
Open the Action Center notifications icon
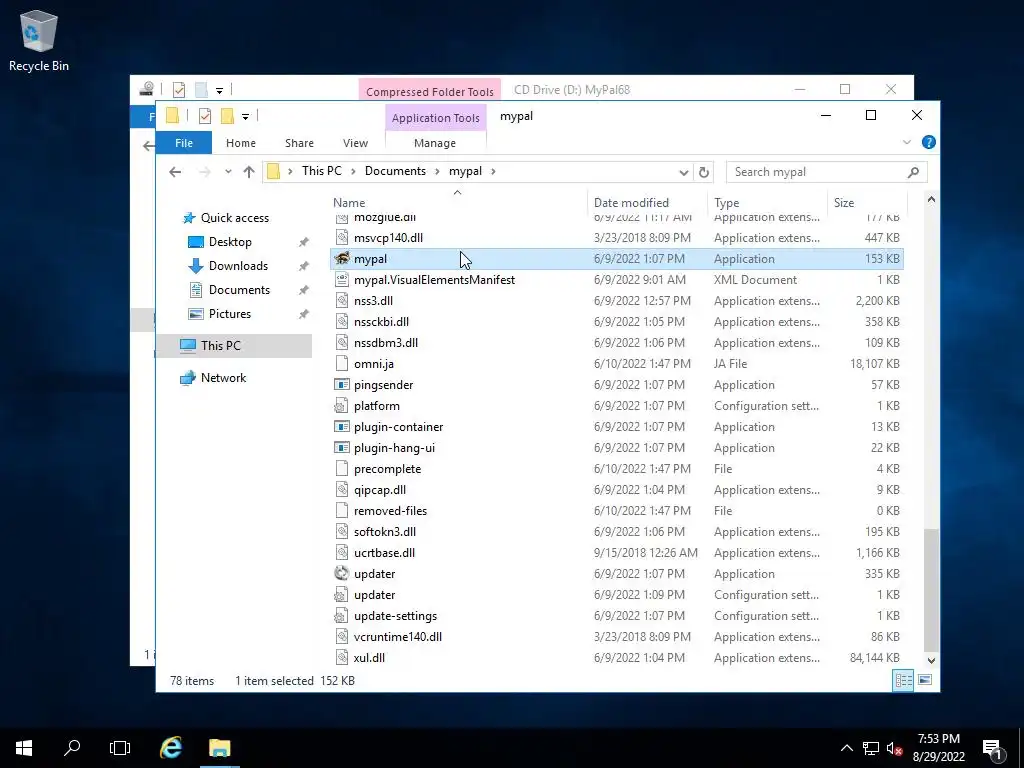coord(993,748)
